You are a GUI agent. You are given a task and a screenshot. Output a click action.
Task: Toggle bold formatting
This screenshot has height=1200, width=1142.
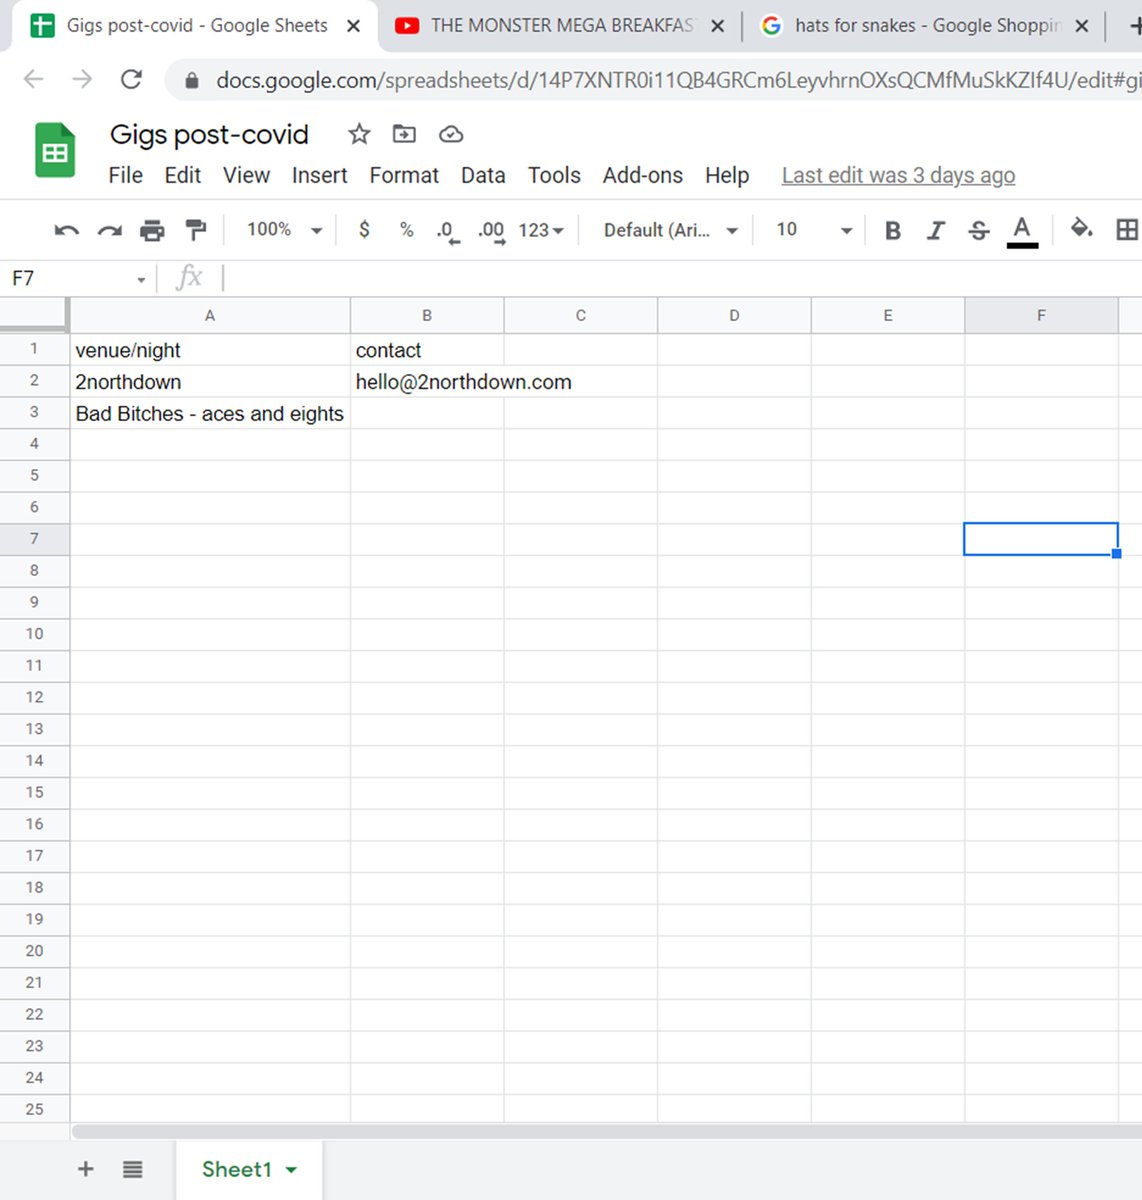[x=891, y=229]
